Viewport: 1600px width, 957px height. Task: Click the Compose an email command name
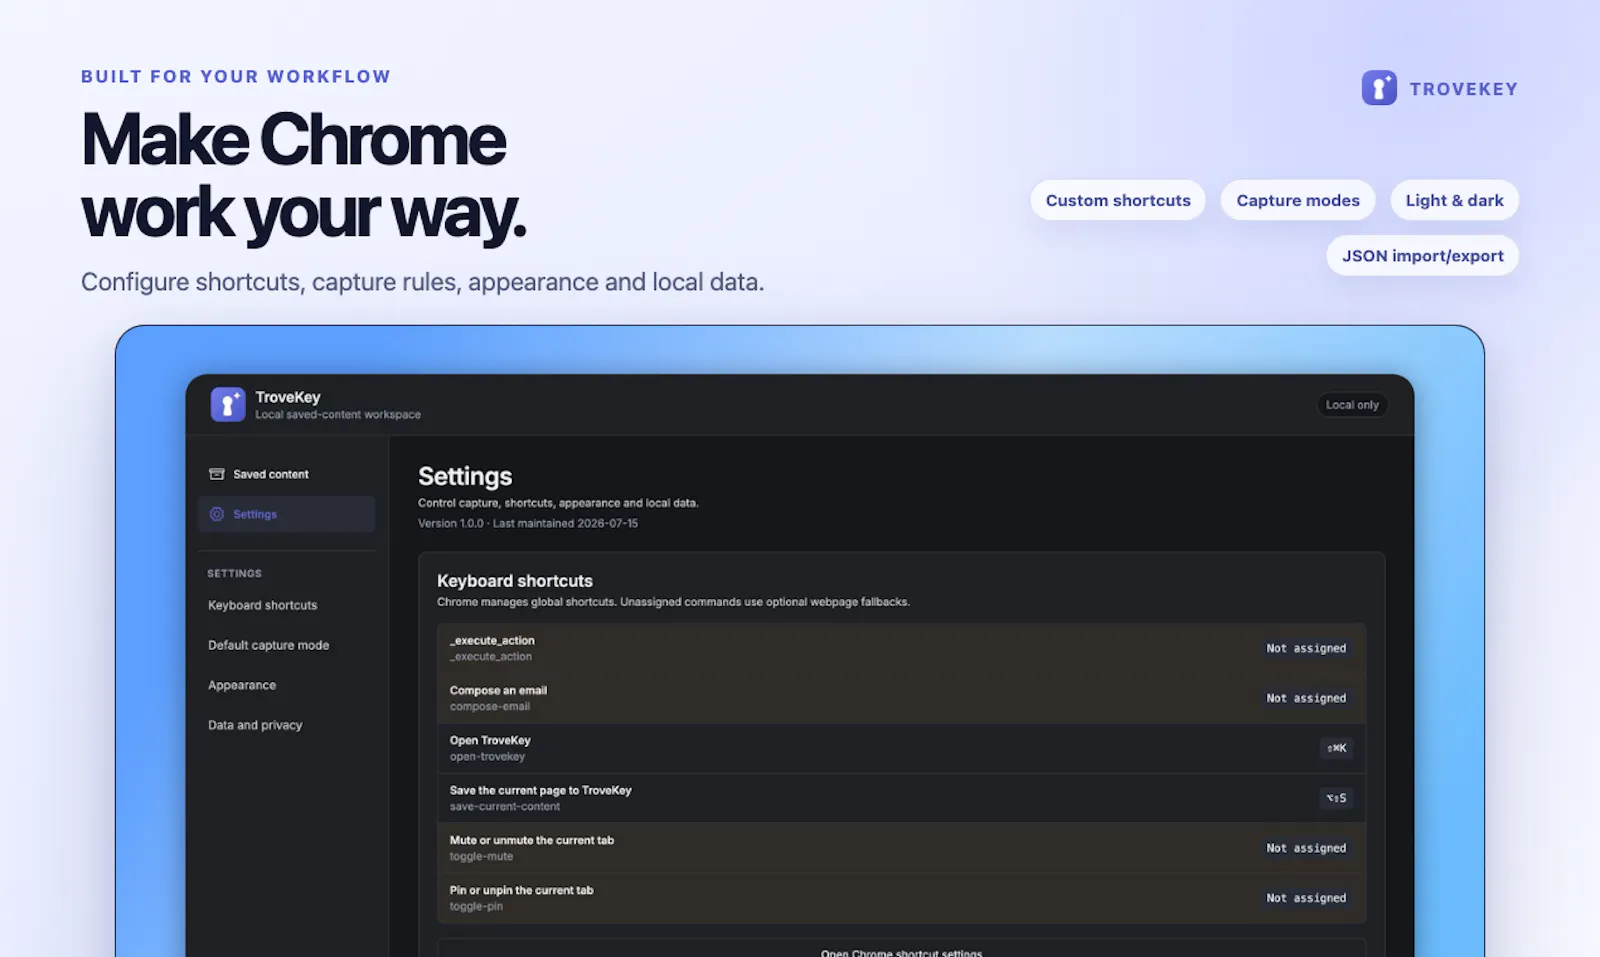click(498, 690)
